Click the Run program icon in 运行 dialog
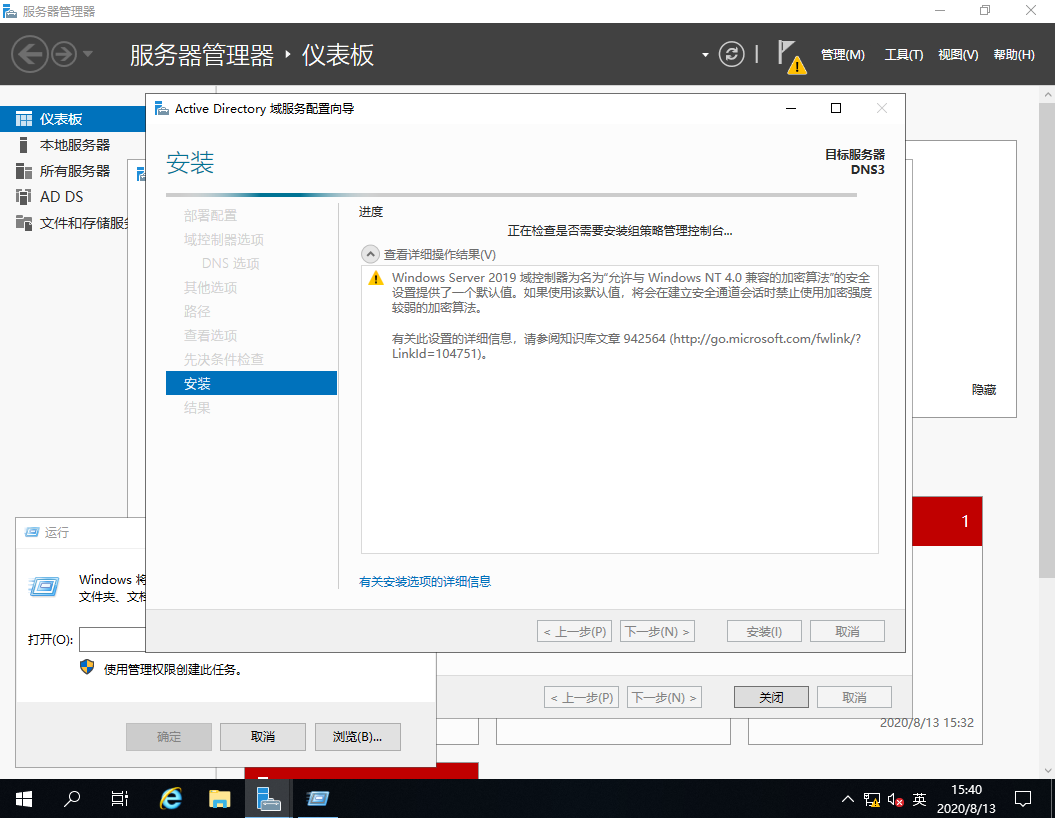 coord(44,587)
